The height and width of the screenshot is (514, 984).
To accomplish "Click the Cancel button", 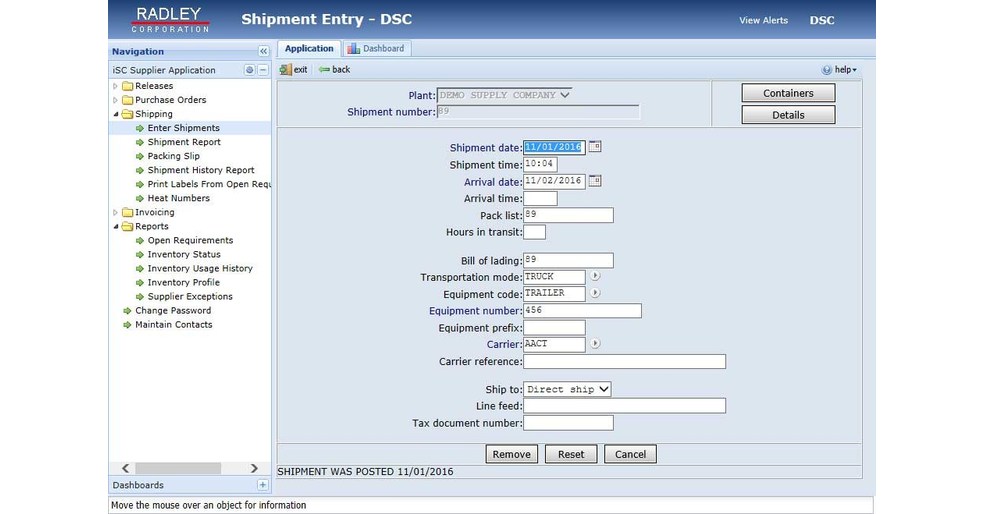I will (630, 454).
